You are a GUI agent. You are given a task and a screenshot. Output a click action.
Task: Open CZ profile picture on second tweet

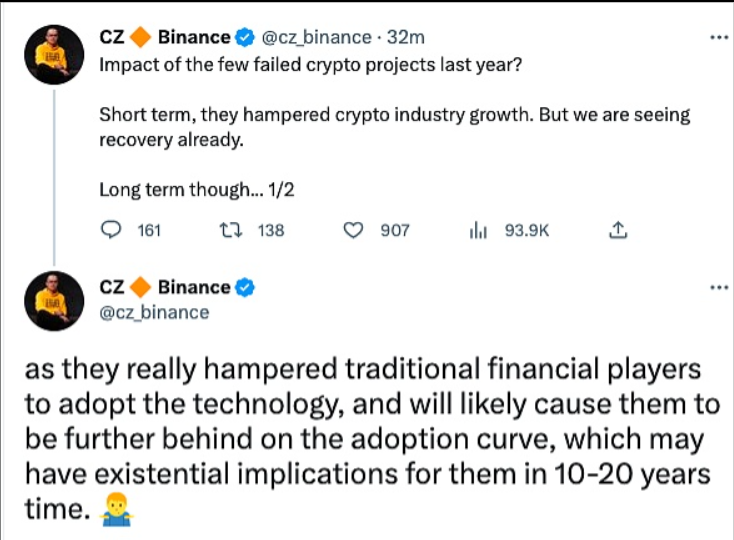(x=52, y=299)
